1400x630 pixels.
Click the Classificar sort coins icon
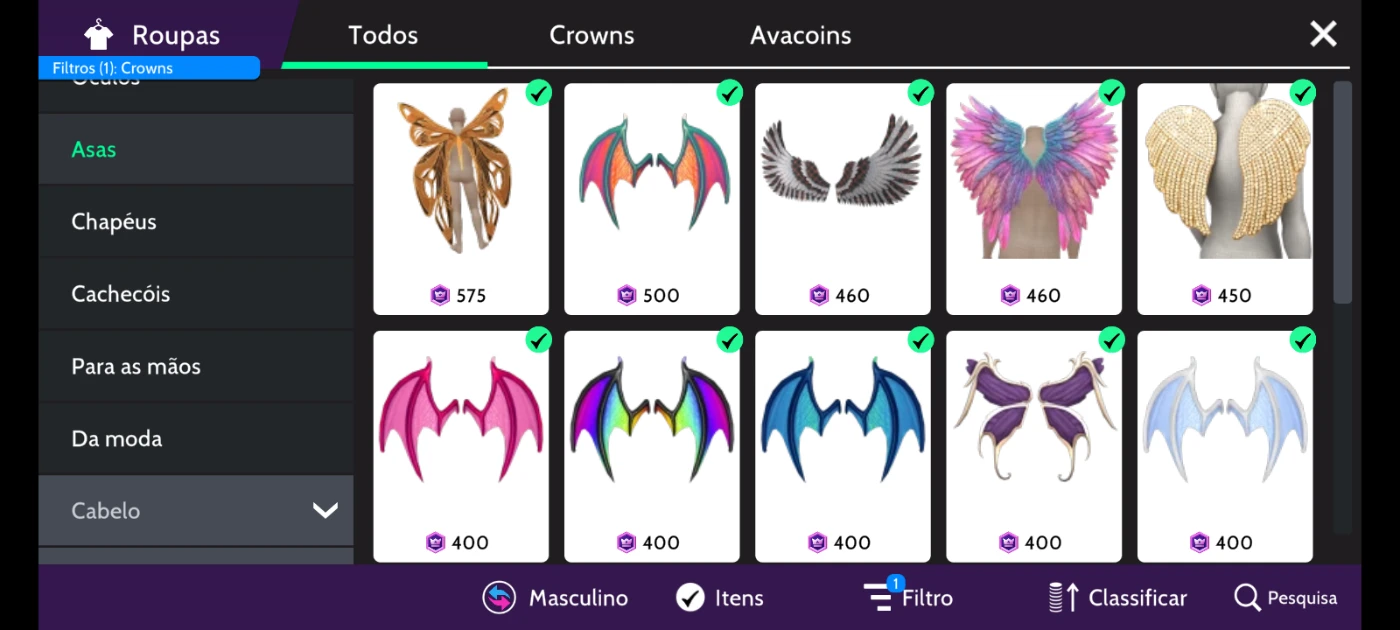[1063, 598]
